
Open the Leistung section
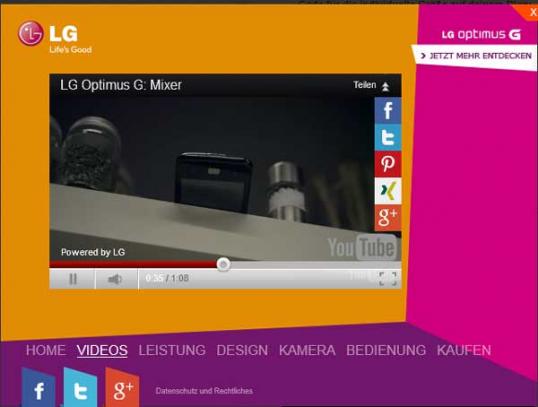172,350
